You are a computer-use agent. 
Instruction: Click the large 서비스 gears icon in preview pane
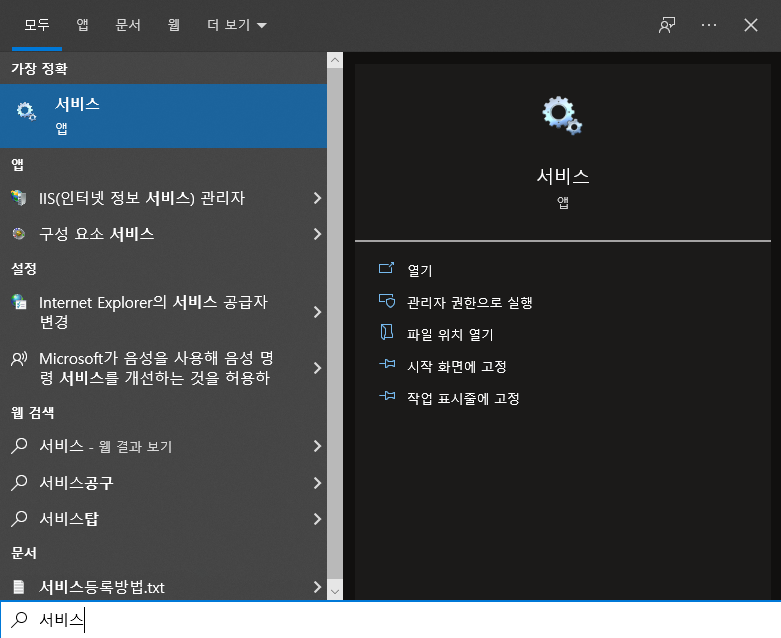tap(562, 116)
